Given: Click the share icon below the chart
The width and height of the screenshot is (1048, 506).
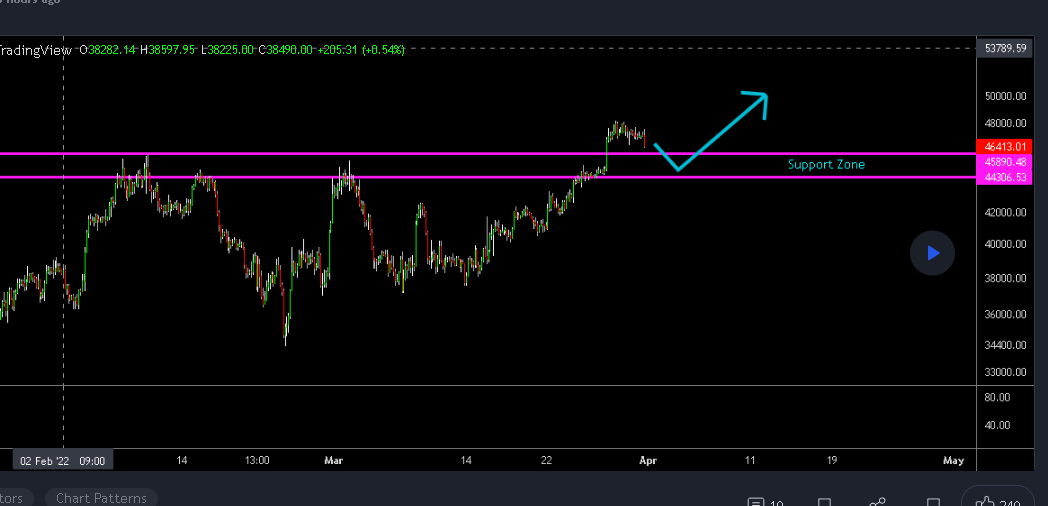Looking at the screenshot, I should tap(878, 502).
